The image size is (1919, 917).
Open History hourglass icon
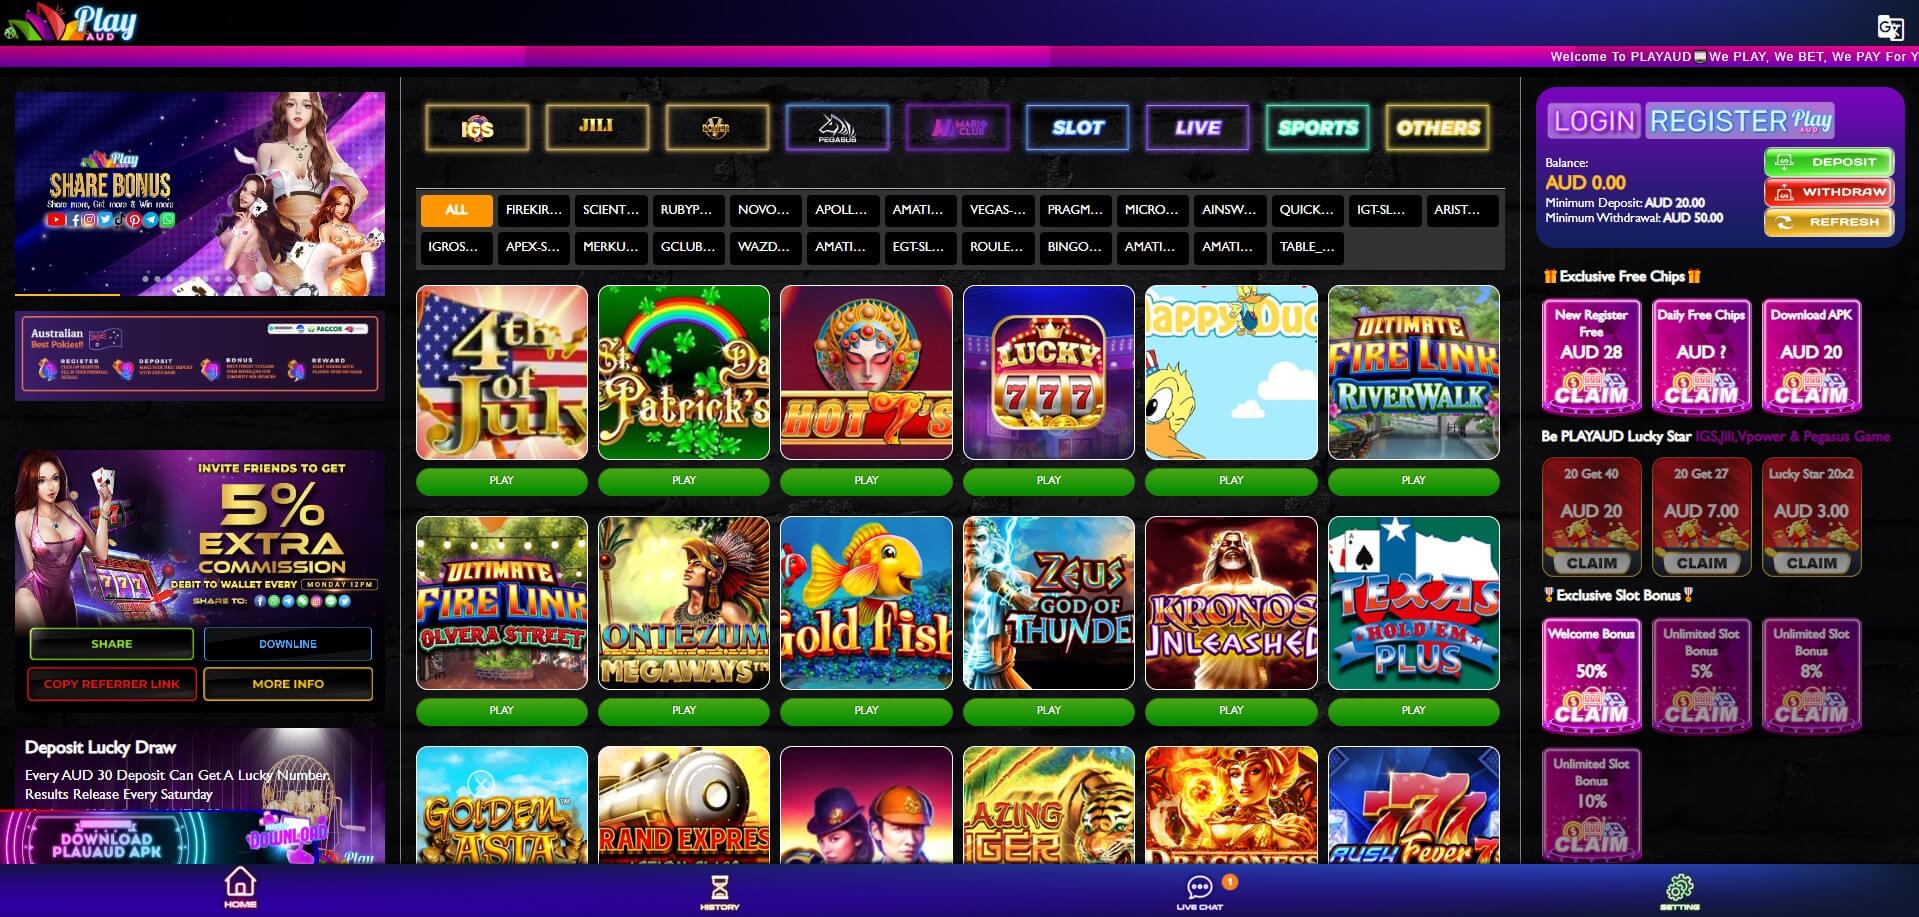[x=719, y=890]
